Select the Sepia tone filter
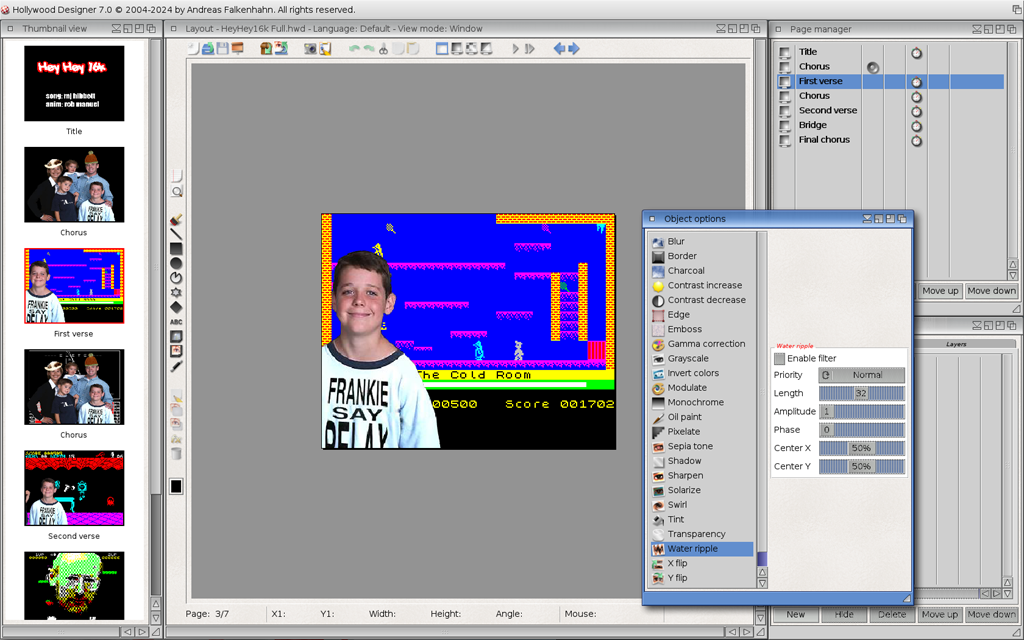This screenshot has width=1024, height=640. pos(702,447)
